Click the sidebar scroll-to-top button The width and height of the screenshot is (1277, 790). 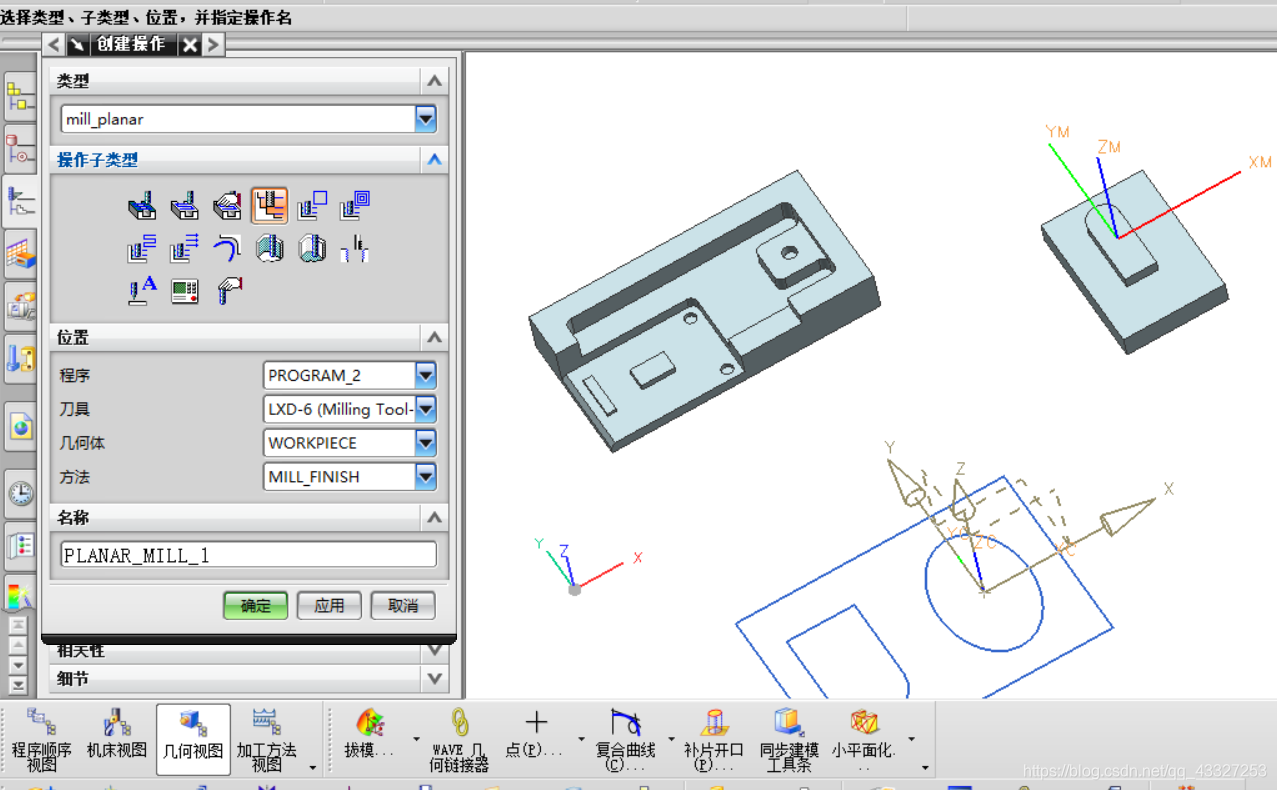pyautogui.click(x=18, y=624)
